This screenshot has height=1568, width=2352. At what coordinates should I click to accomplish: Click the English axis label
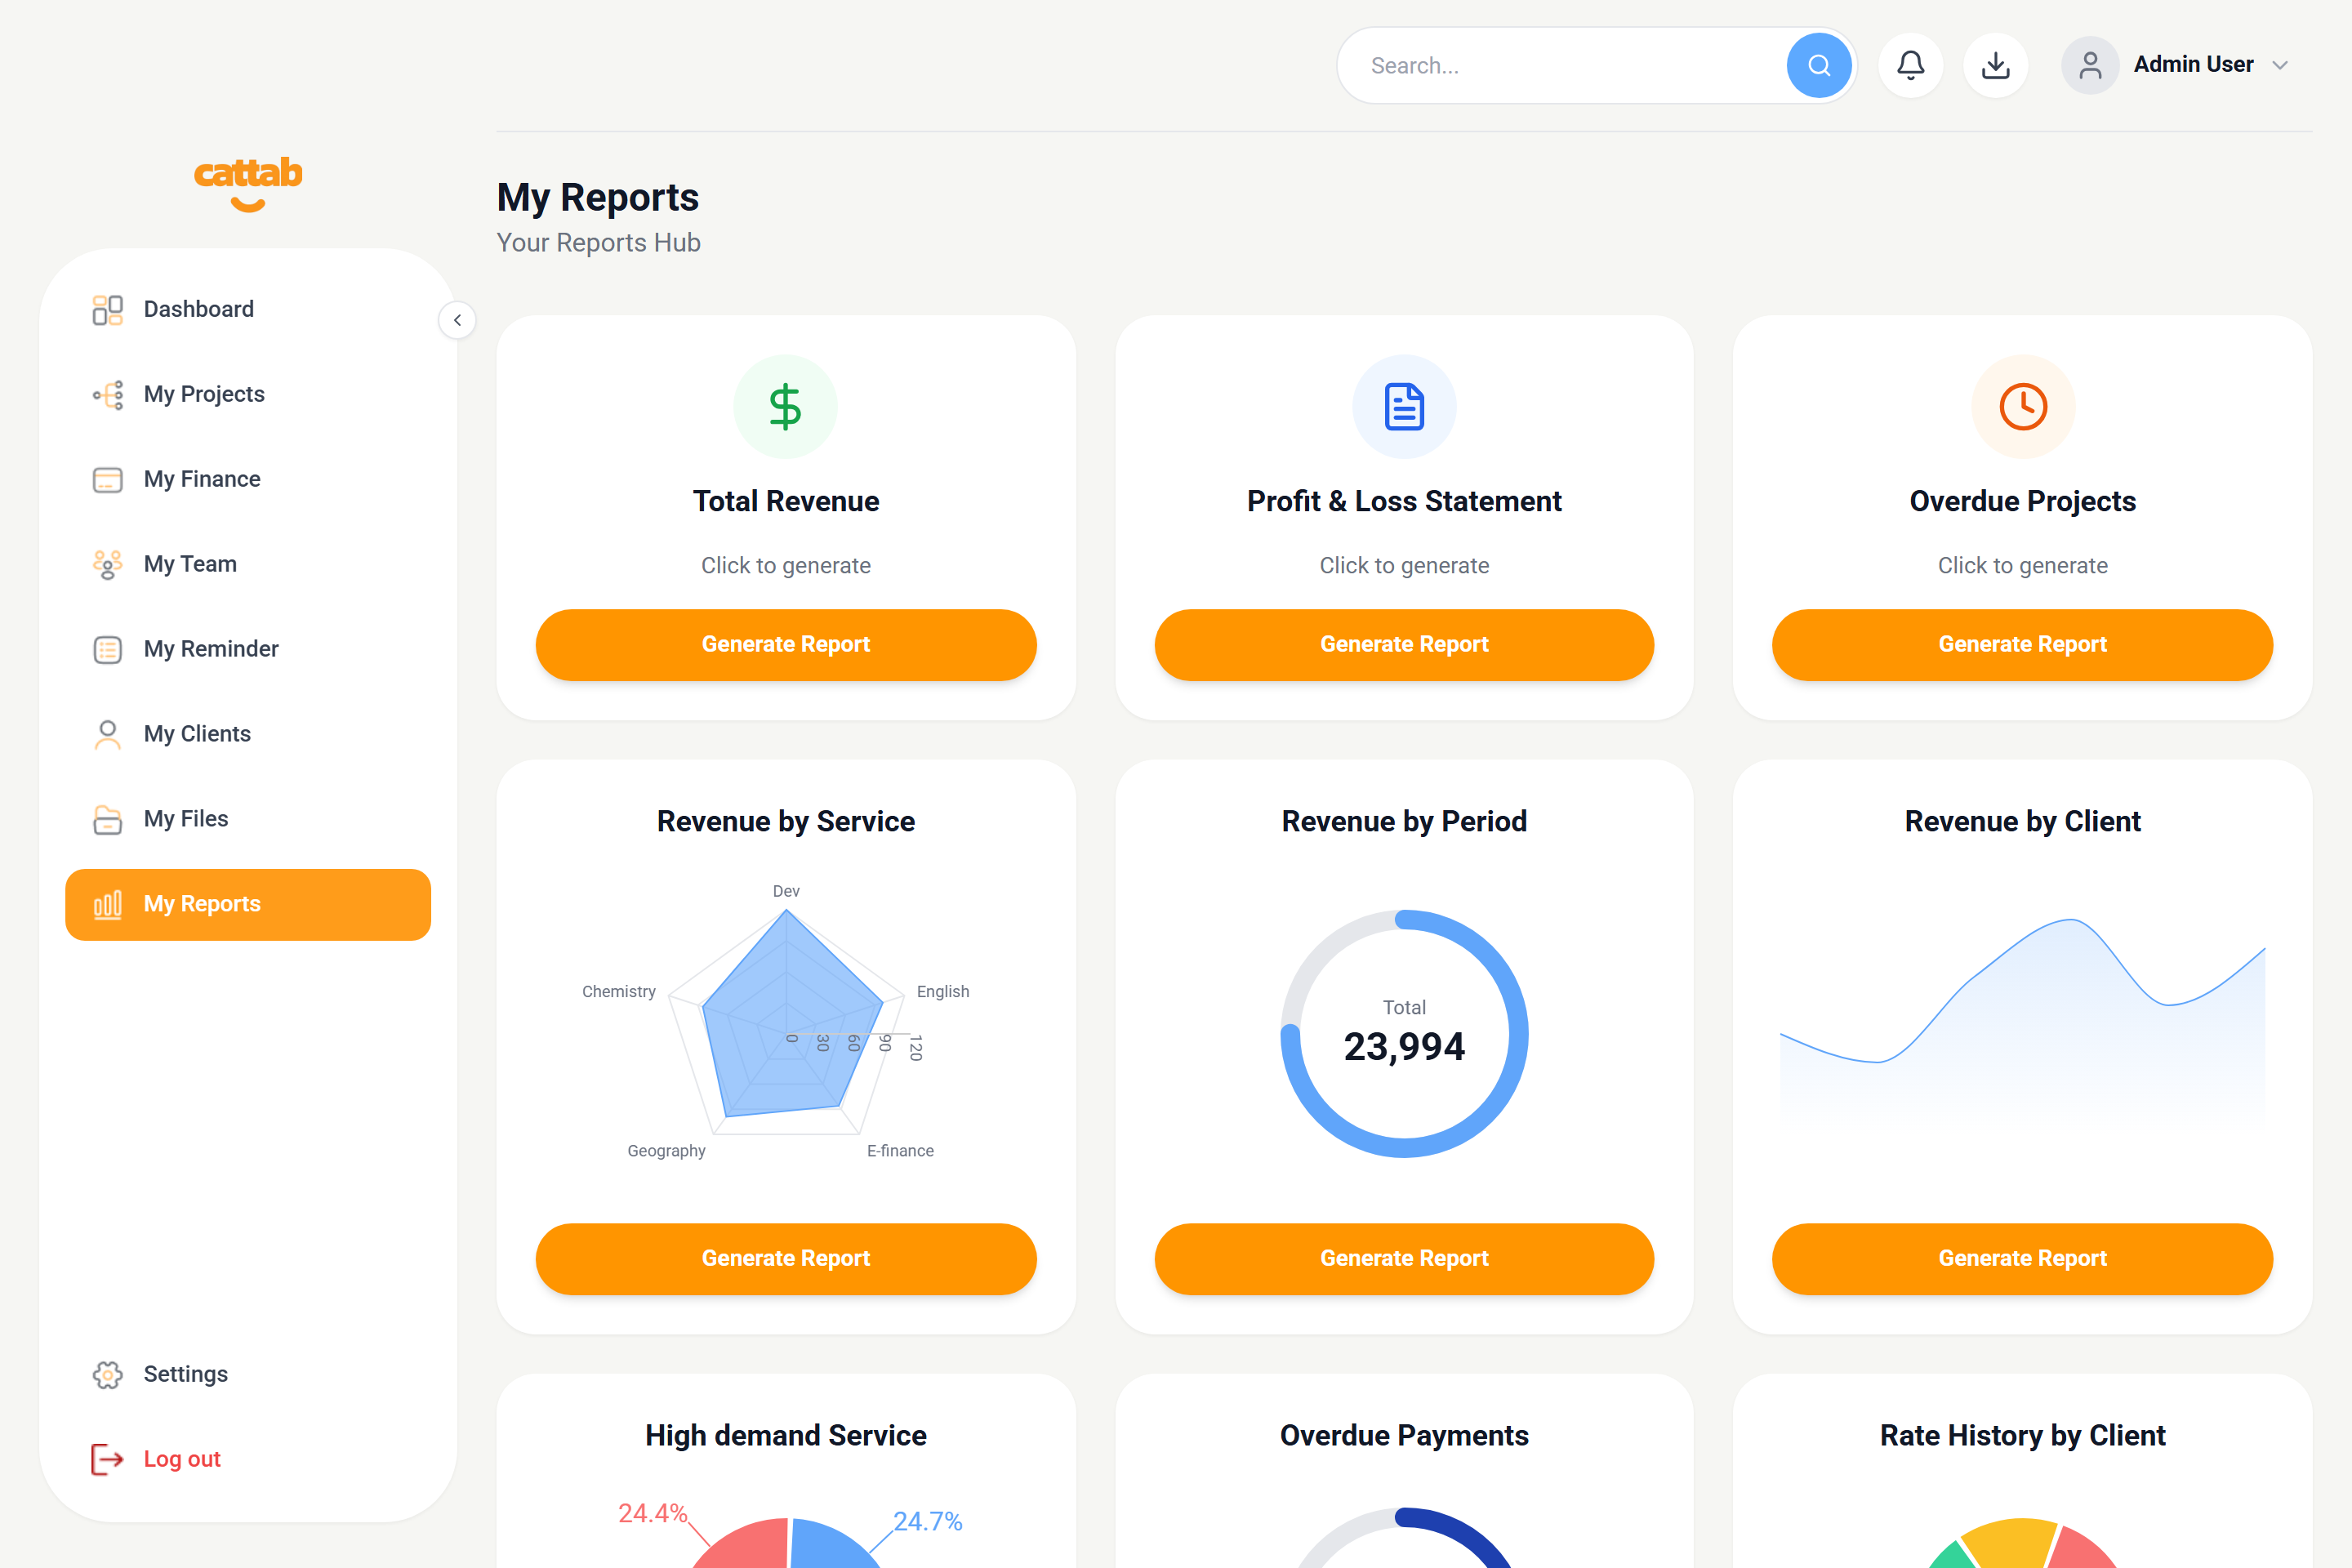[x=943, y=991]
